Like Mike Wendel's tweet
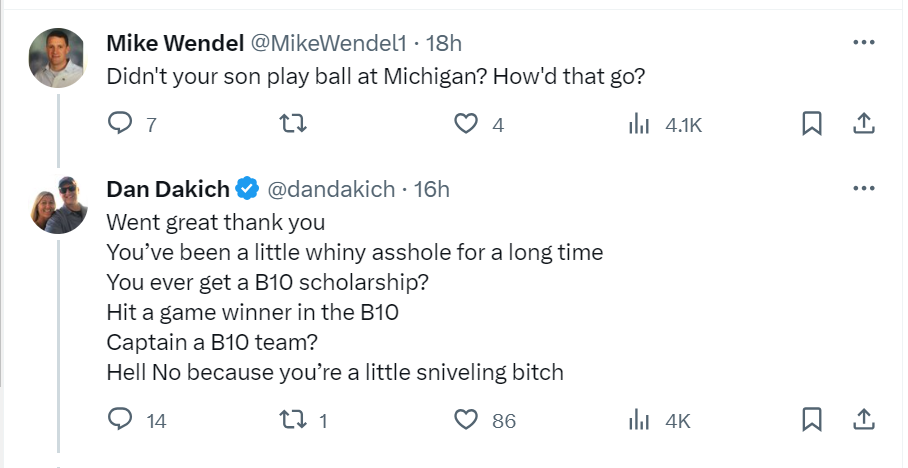908x468 pixels. (465, 124)
